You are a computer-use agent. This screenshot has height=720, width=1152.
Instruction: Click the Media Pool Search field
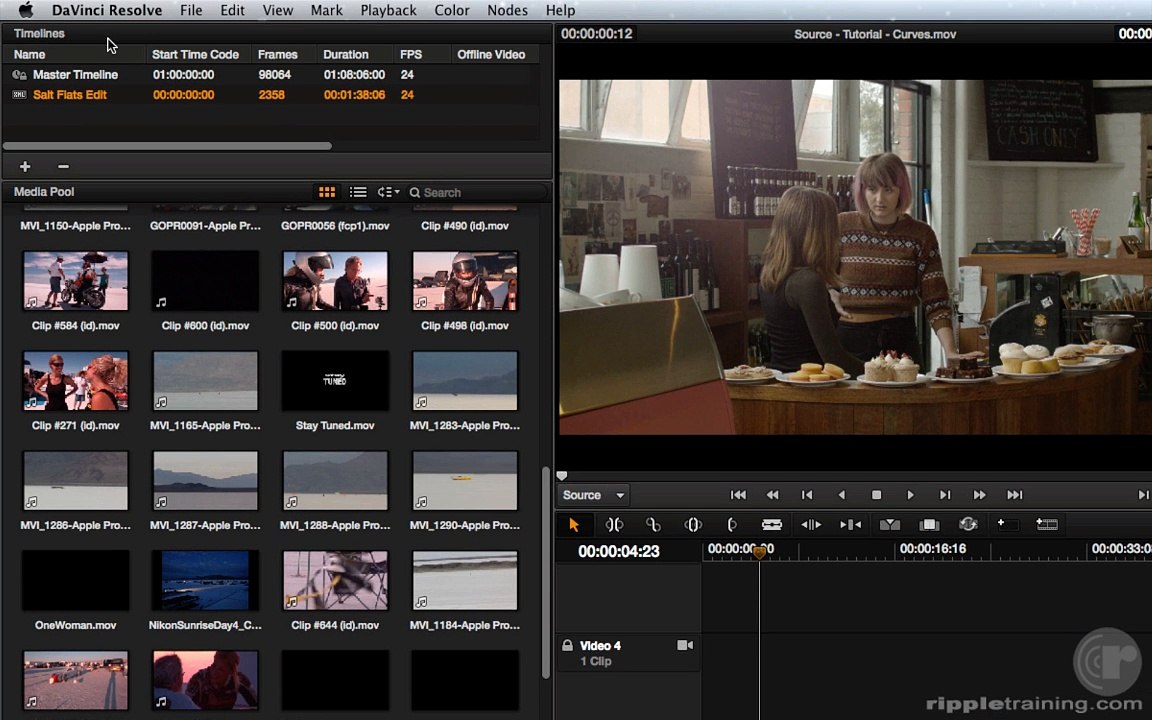[478, 192]
